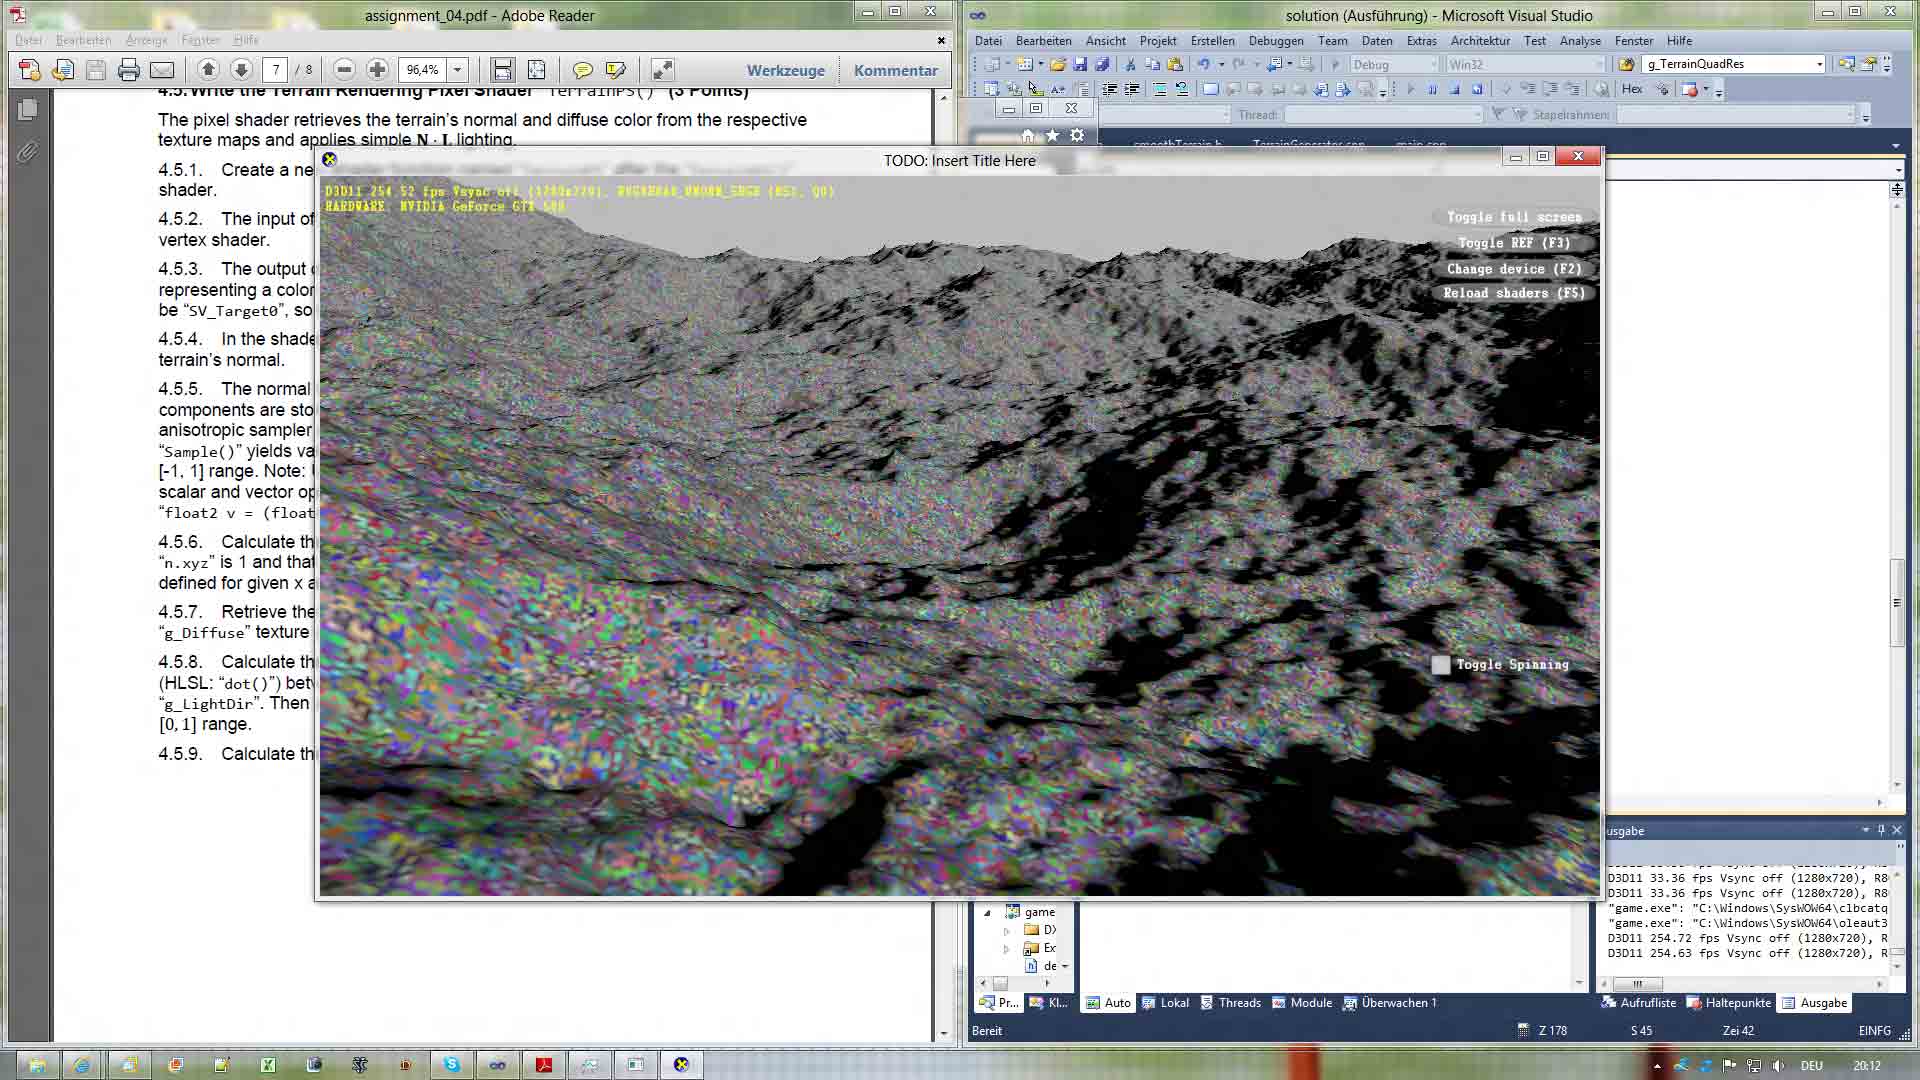Open the g_TerrainQuadRes search dropdown
1920x1080 pixels.
1819,64
